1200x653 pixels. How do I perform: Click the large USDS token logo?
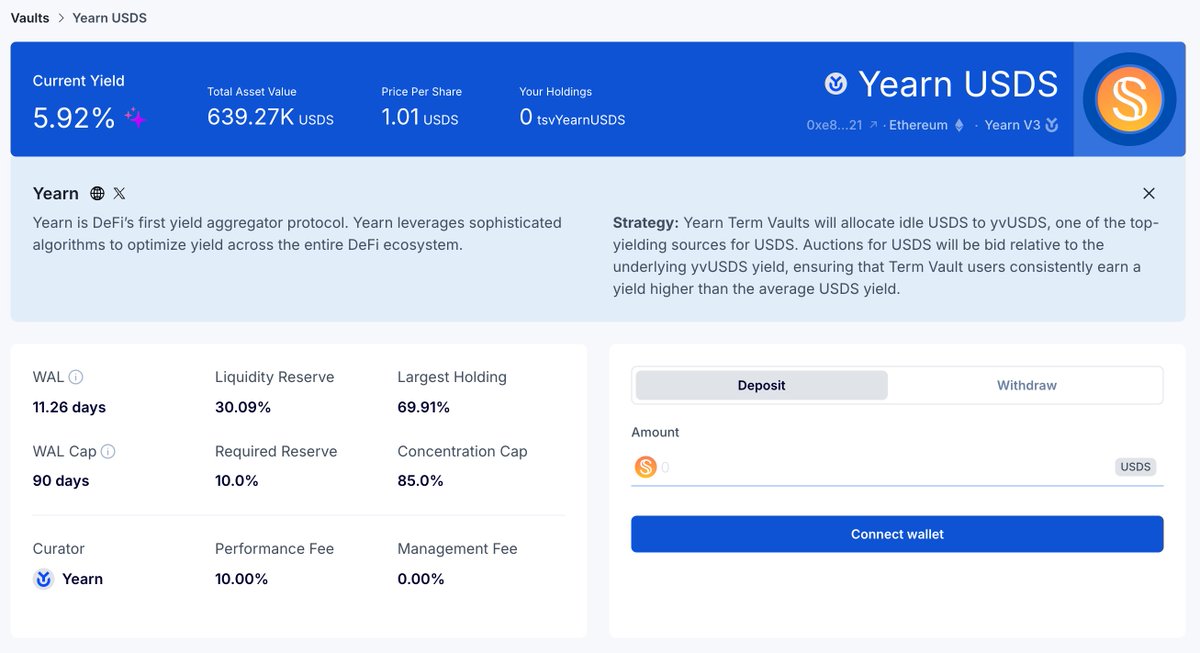click(x=1129, y=99)
